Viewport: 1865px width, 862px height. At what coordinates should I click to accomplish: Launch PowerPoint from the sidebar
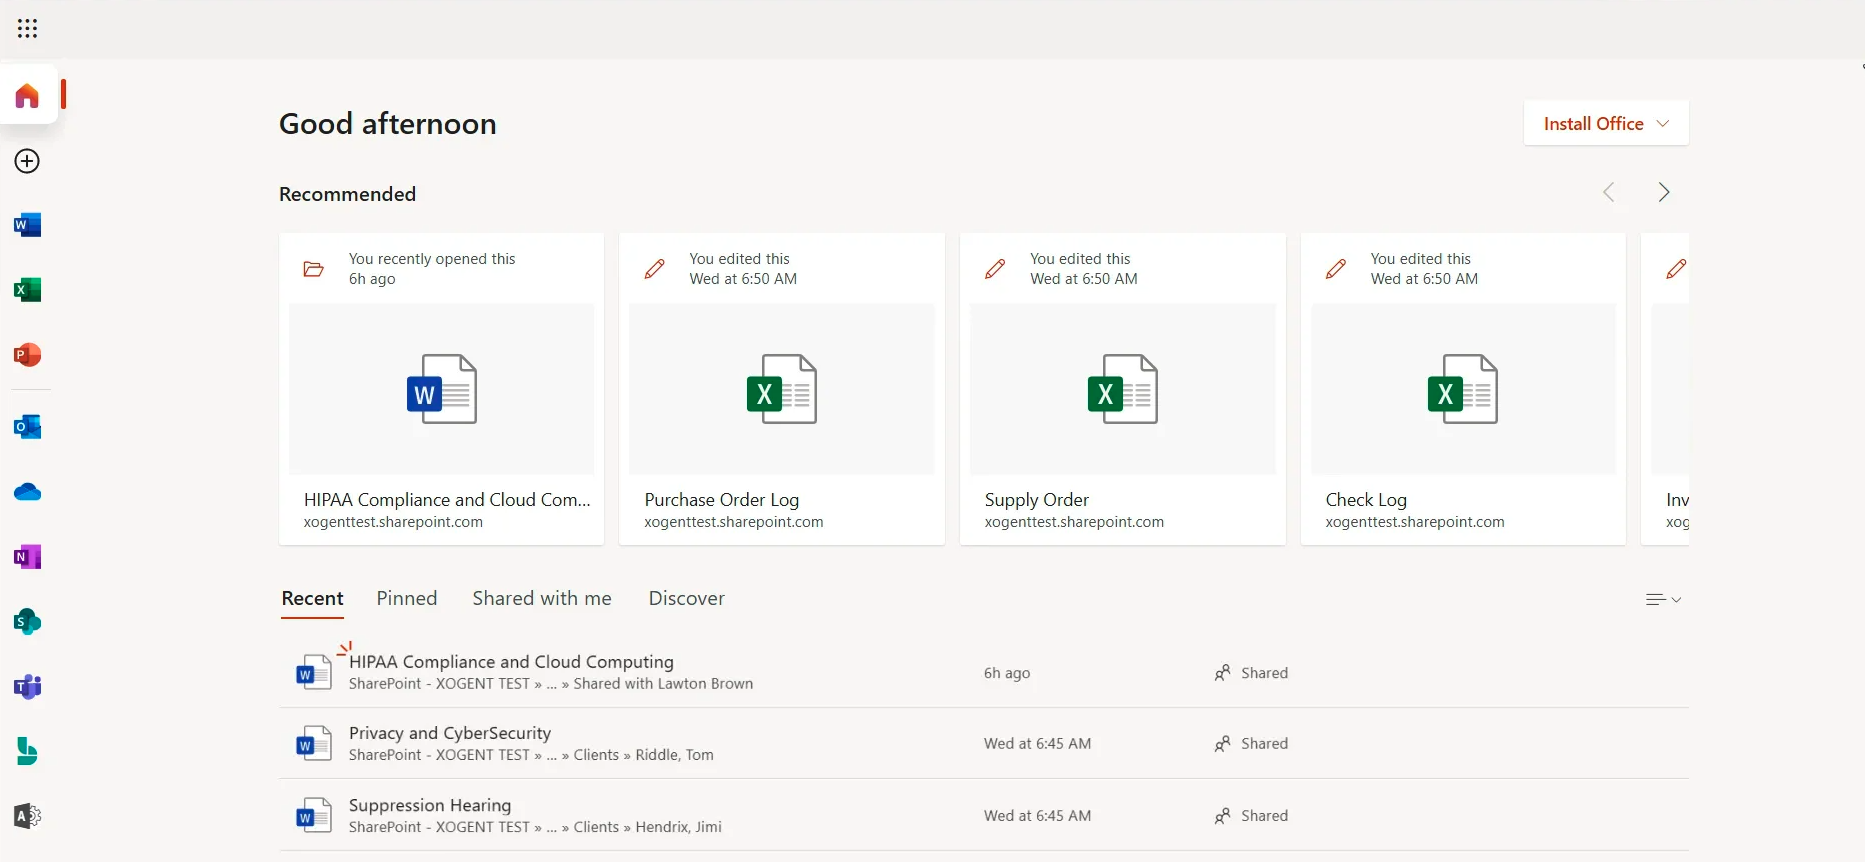tap(27, 355)
